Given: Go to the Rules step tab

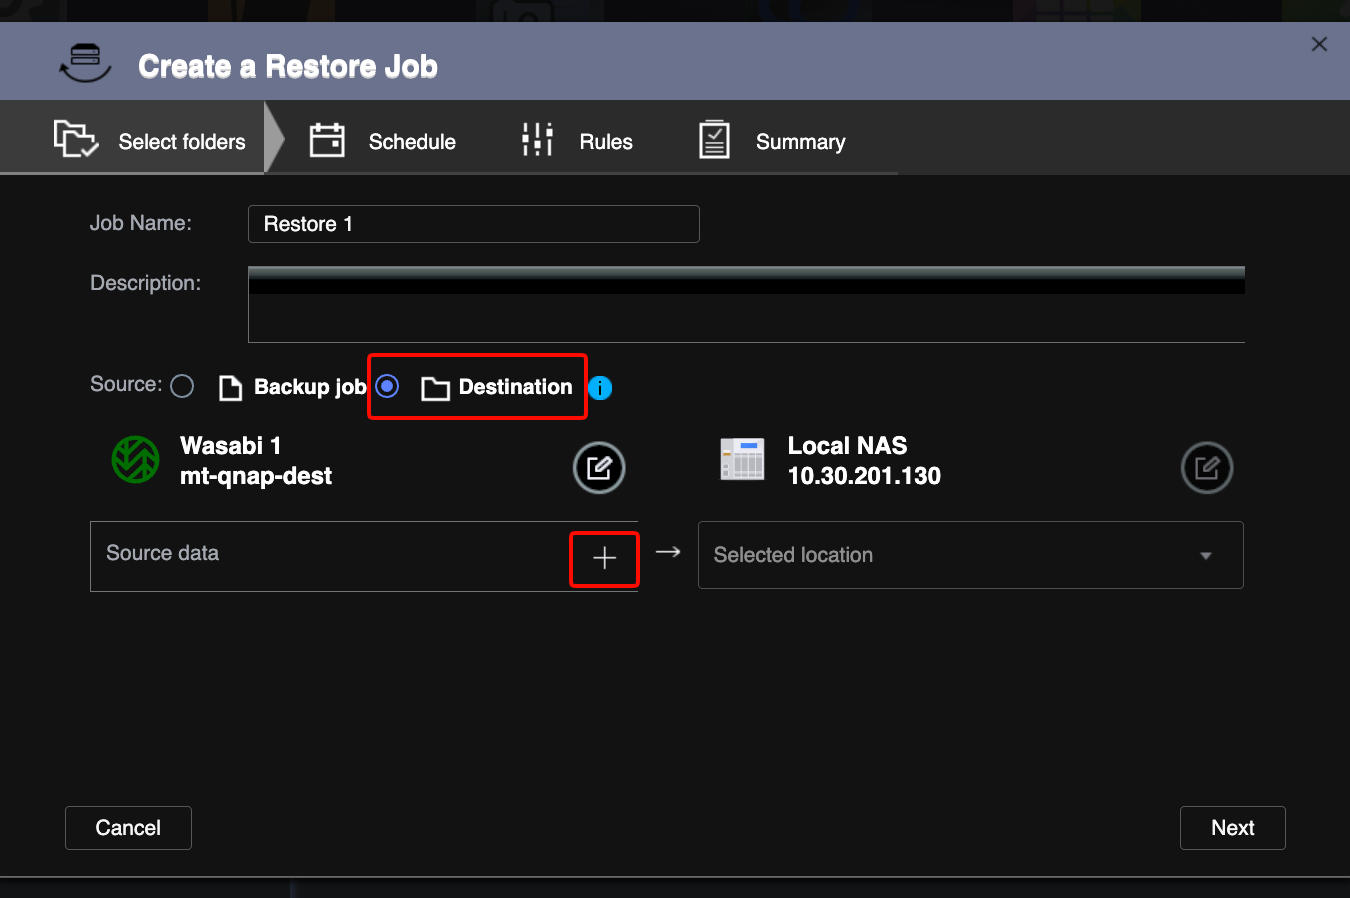Looking at the screenshot, I should [577, 141].
